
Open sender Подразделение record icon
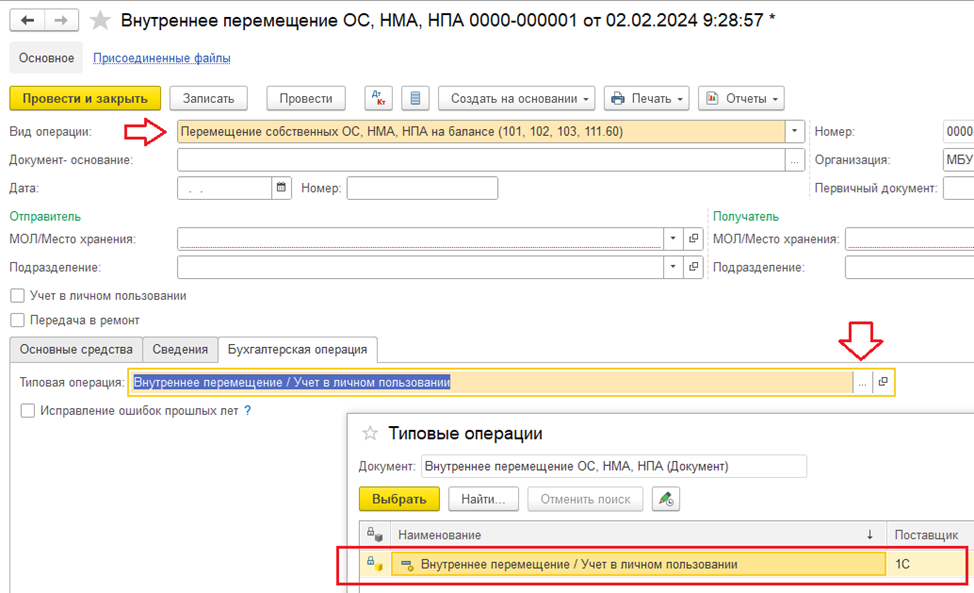[x=693, y=267]
